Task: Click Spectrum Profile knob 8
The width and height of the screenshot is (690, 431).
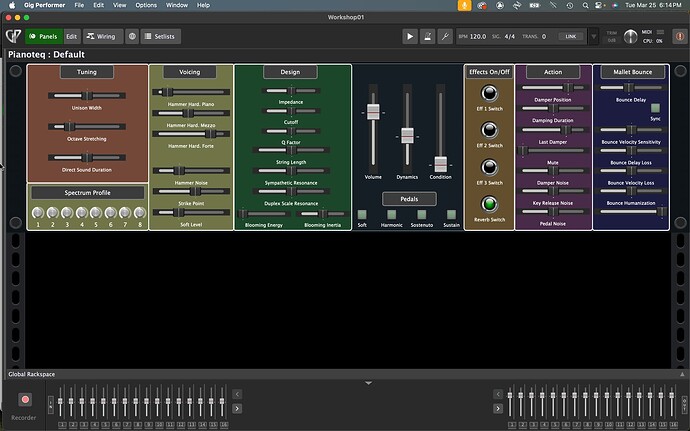Action: click(x=139, y=213)
